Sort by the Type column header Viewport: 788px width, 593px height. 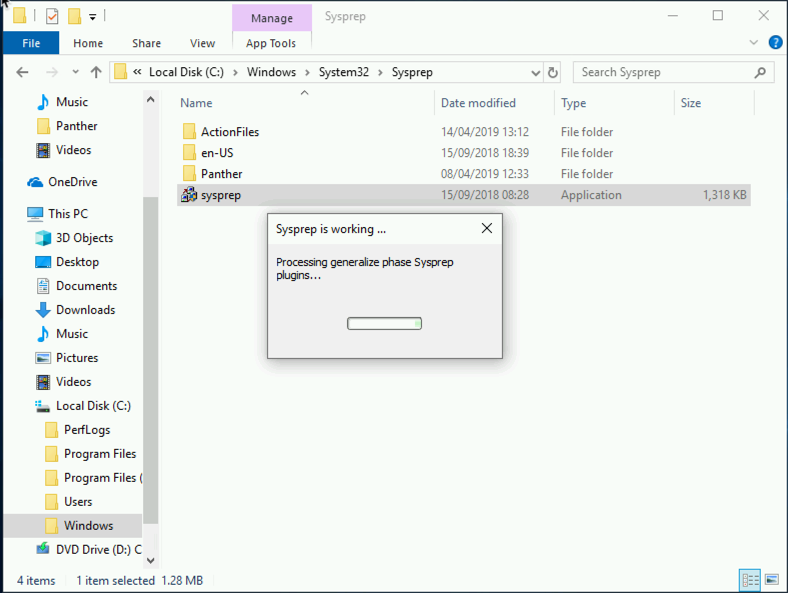[x=573, y=103]
